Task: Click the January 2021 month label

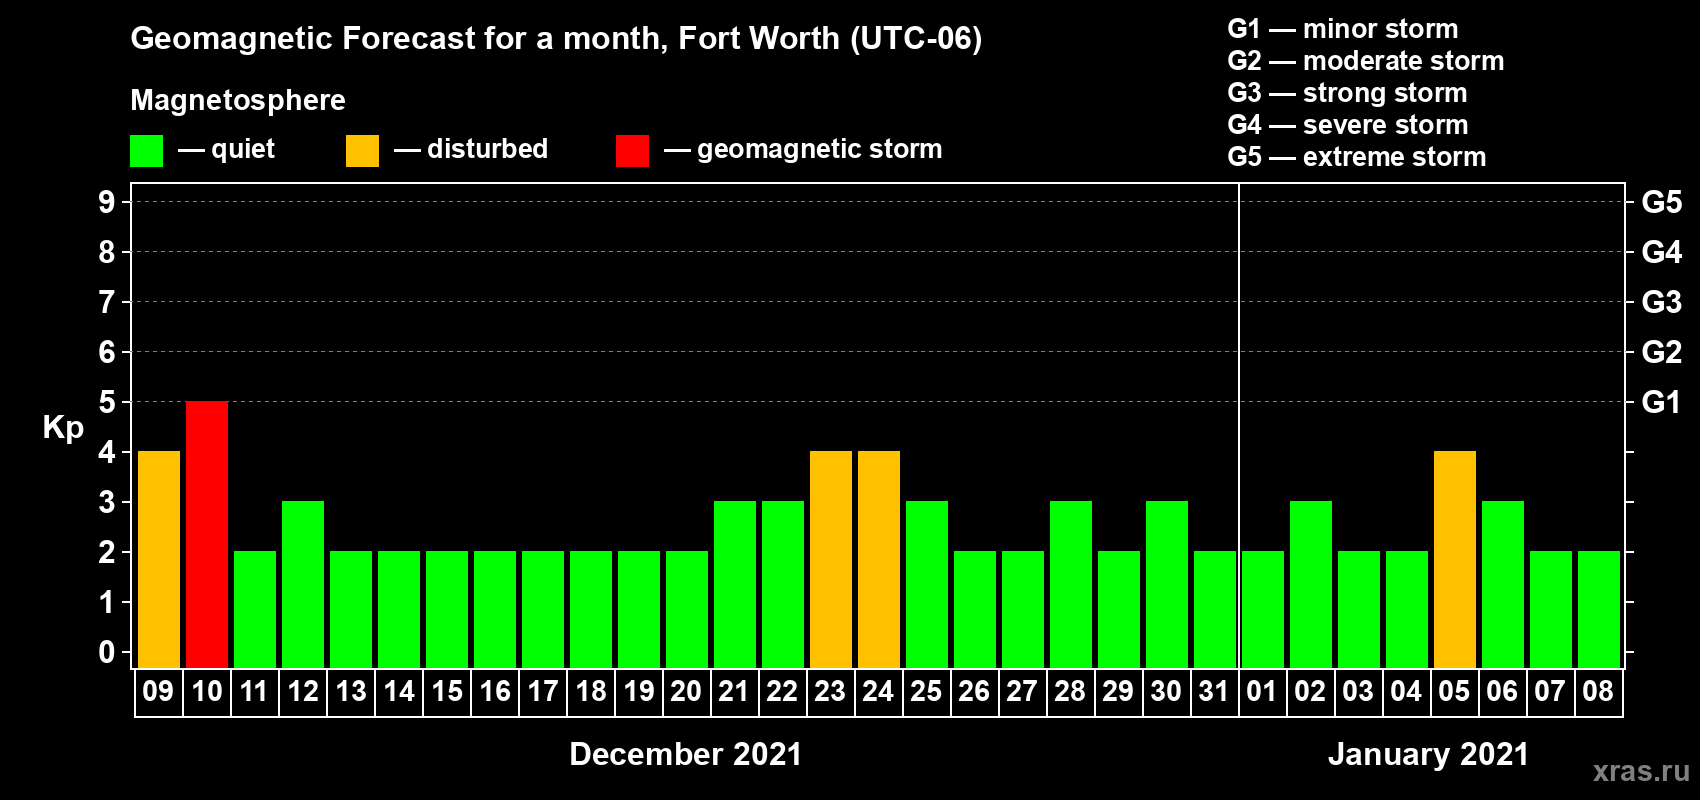Action: [1429, 754]
